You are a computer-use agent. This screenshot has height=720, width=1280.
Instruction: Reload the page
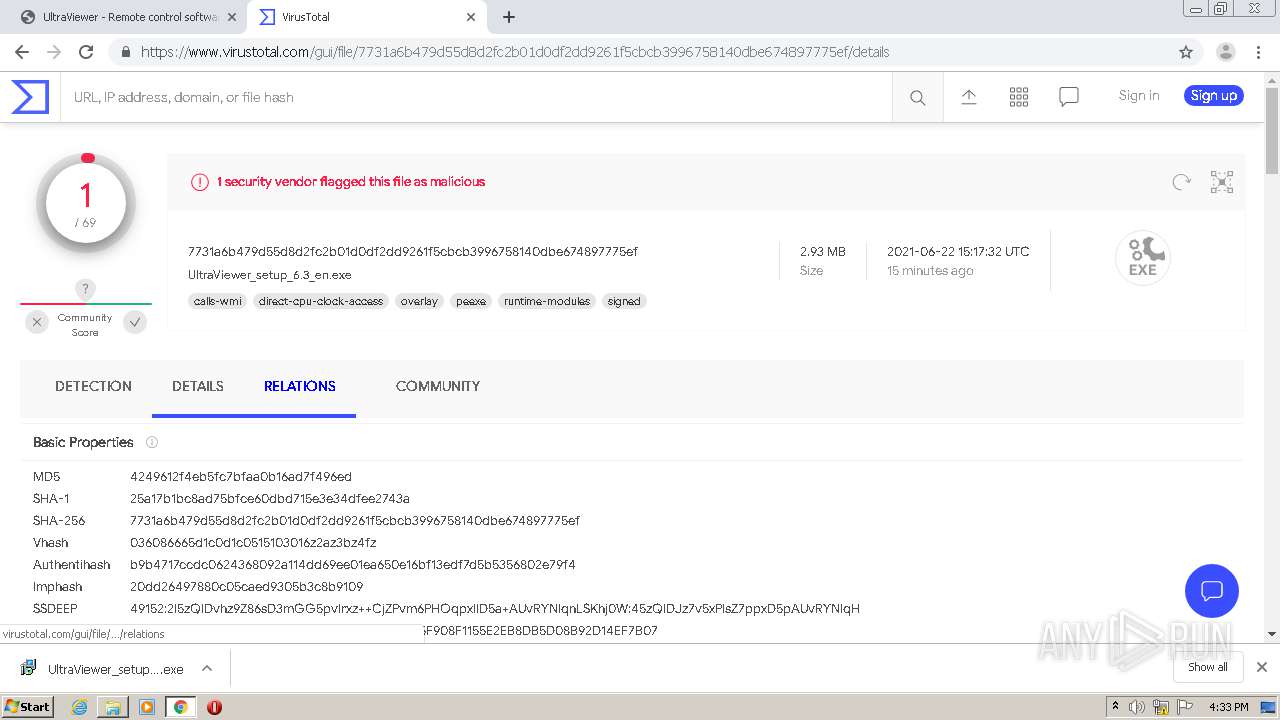tap(86, 52)
